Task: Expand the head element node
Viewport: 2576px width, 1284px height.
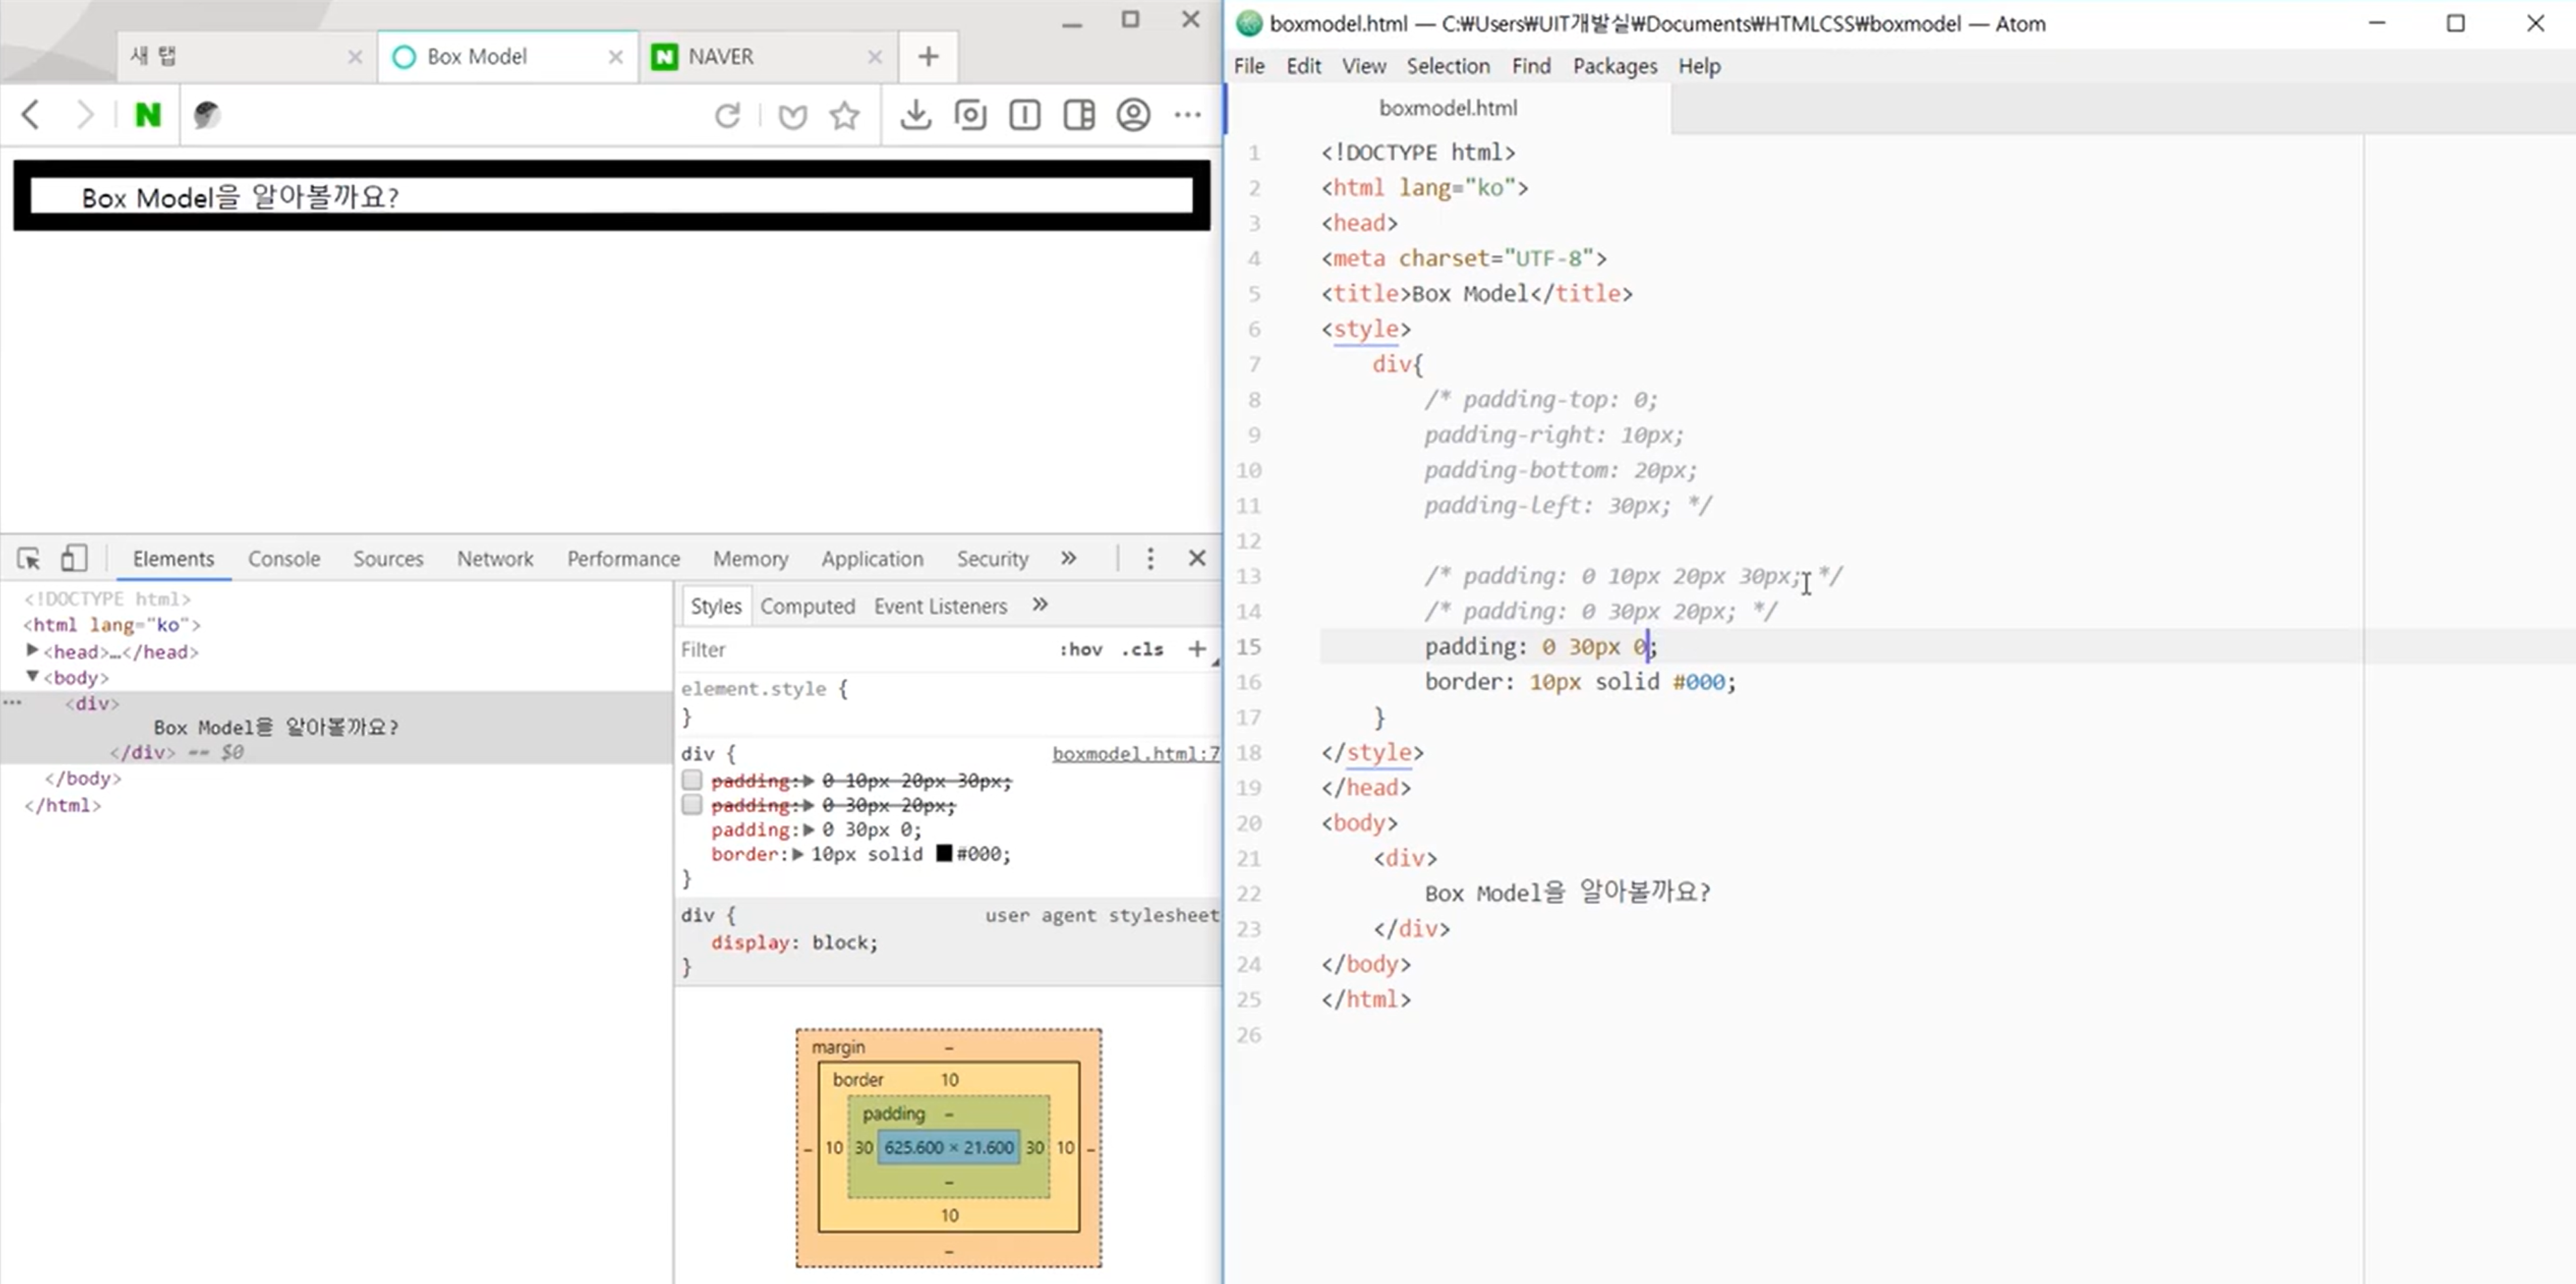Action: [x=32, y=651]
